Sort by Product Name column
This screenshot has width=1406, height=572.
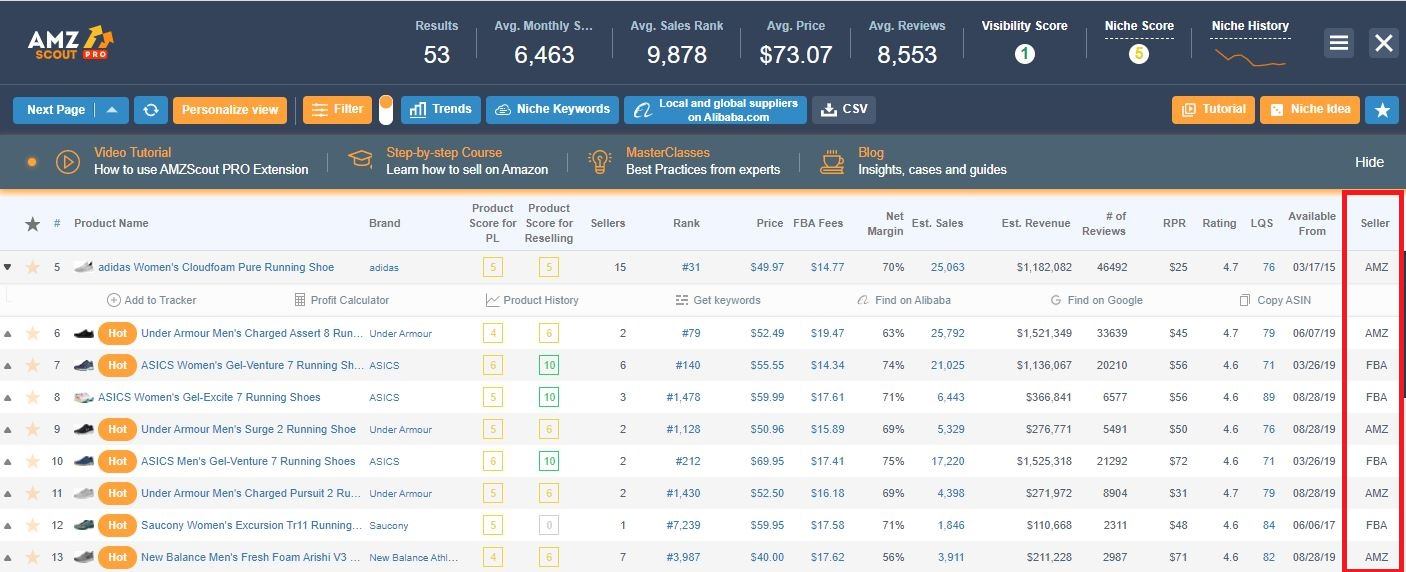(111, 223)
